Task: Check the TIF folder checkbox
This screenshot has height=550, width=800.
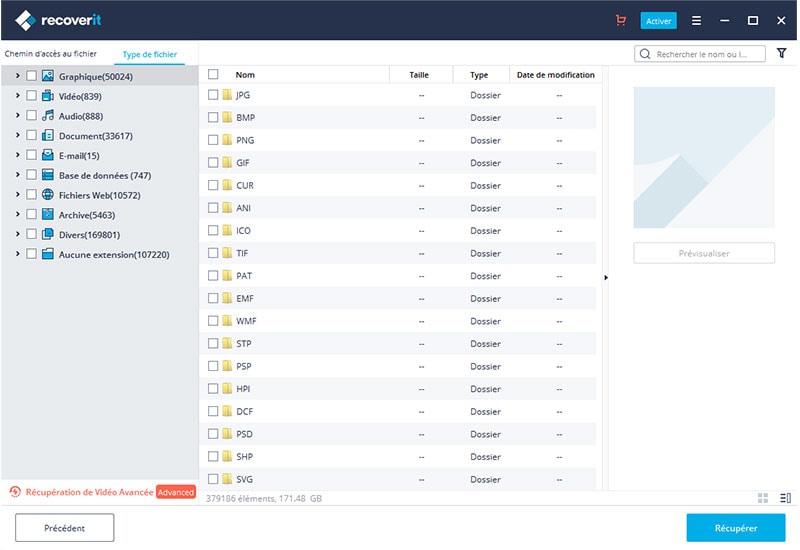Action: coord(213,253)
